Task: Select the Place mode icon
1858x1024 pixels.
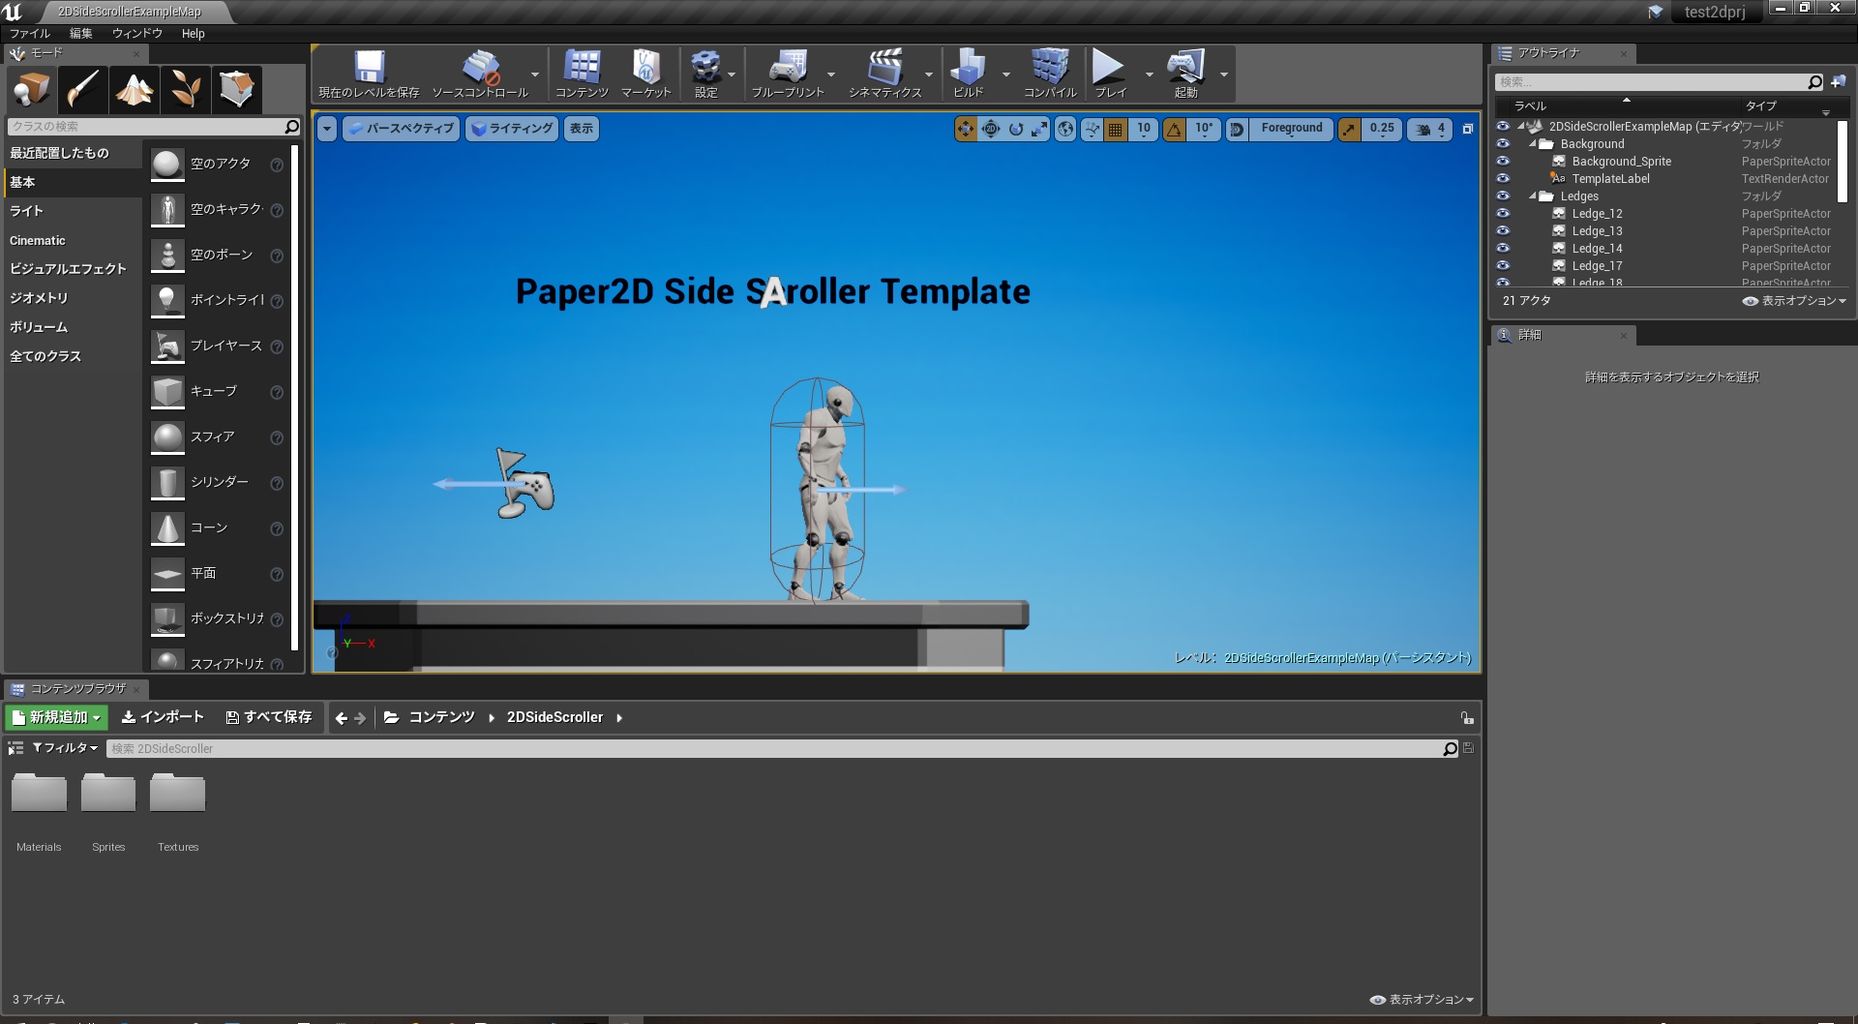Action: click(x=32, y=89)
